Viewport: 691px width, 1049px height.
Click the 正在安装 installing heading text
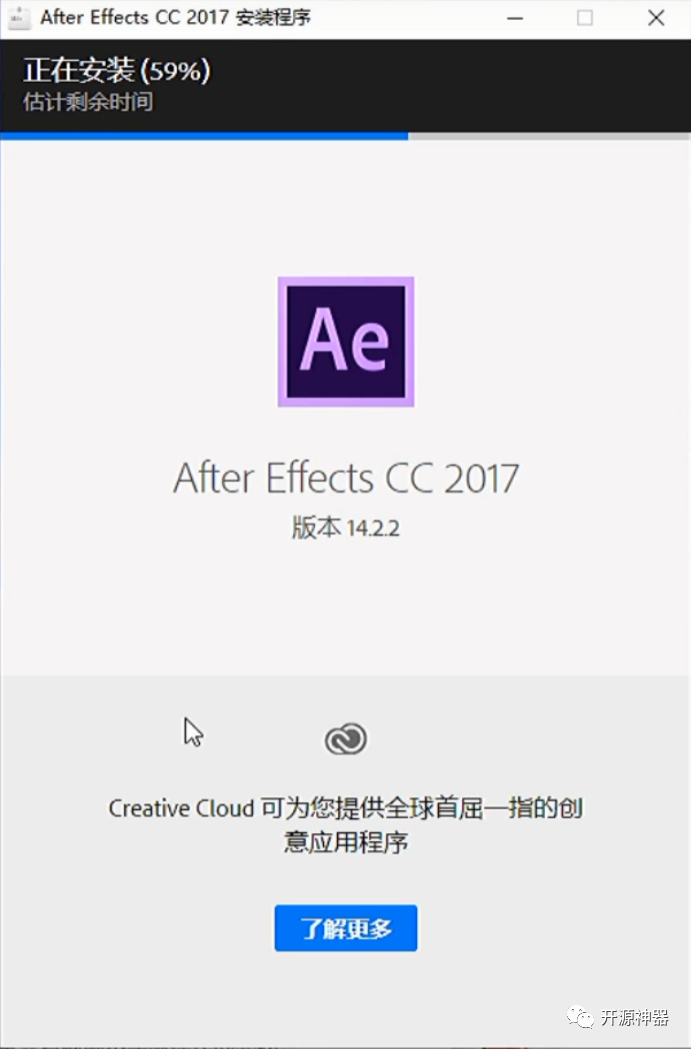click(79, 70)
